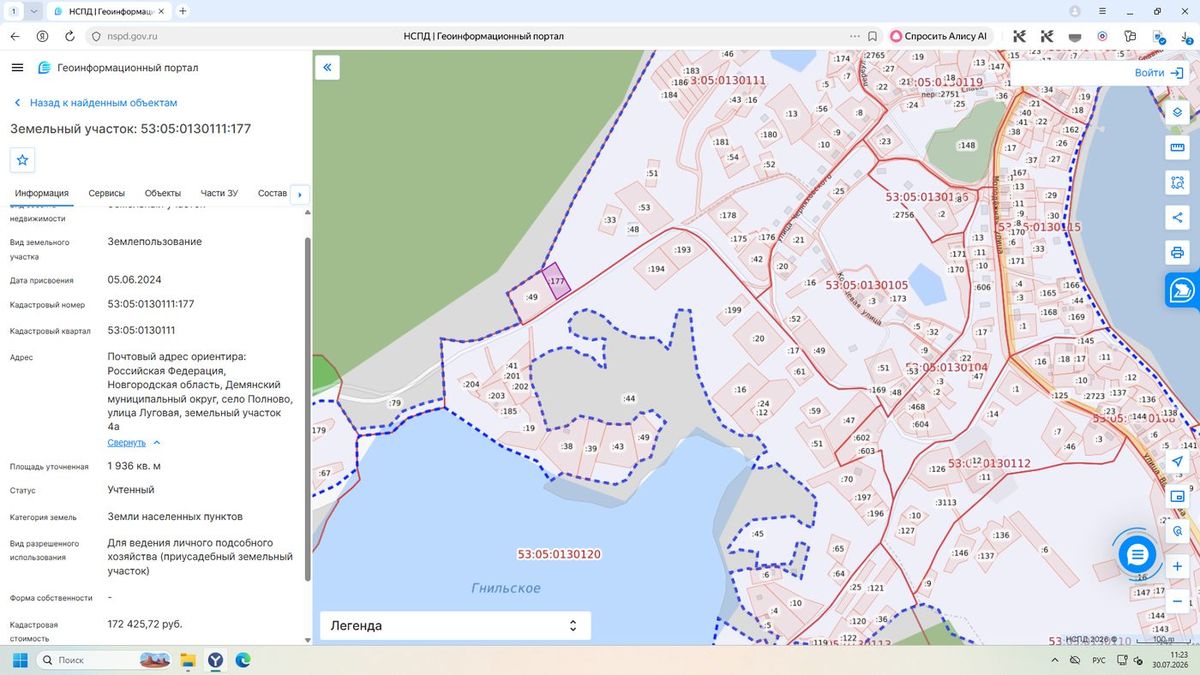Click the РУС keyboard language indicator

pos(1098,661)
